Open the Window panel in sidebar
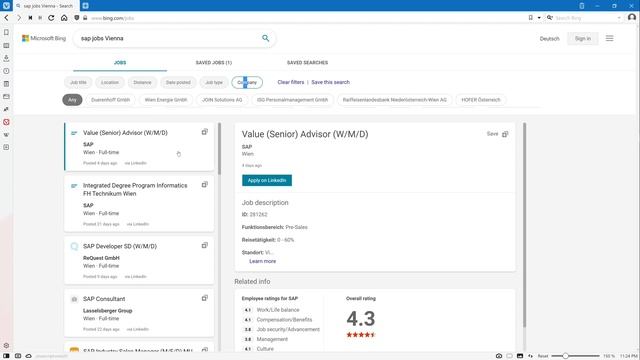Screen dimensions: 640x360 6,96
